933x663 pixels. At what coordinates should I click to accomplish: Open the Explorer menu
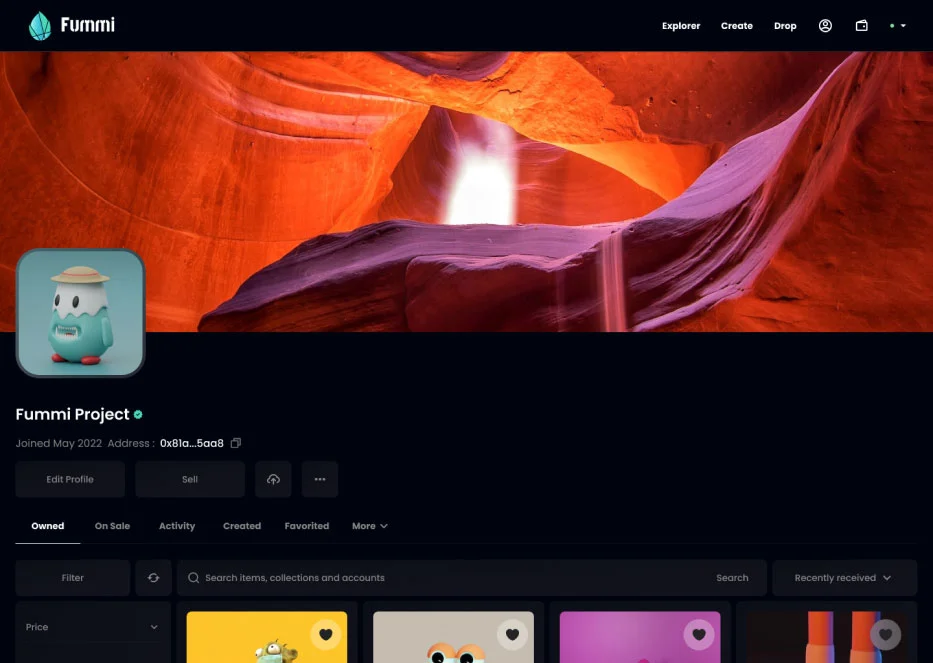pyautogui.click(x=681, y=26)
